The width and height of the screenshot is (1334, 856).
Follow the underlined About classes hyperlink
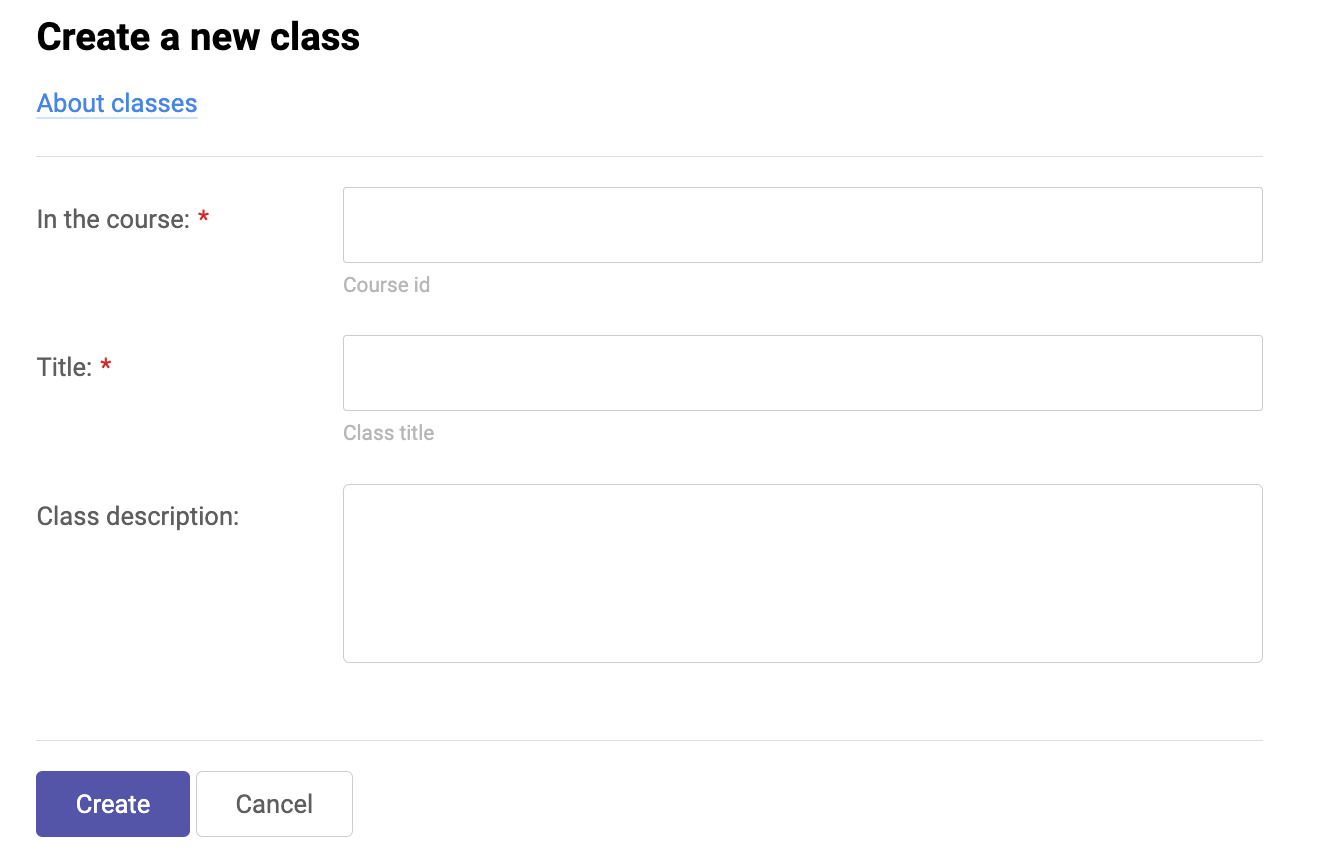tap(116, 103)
